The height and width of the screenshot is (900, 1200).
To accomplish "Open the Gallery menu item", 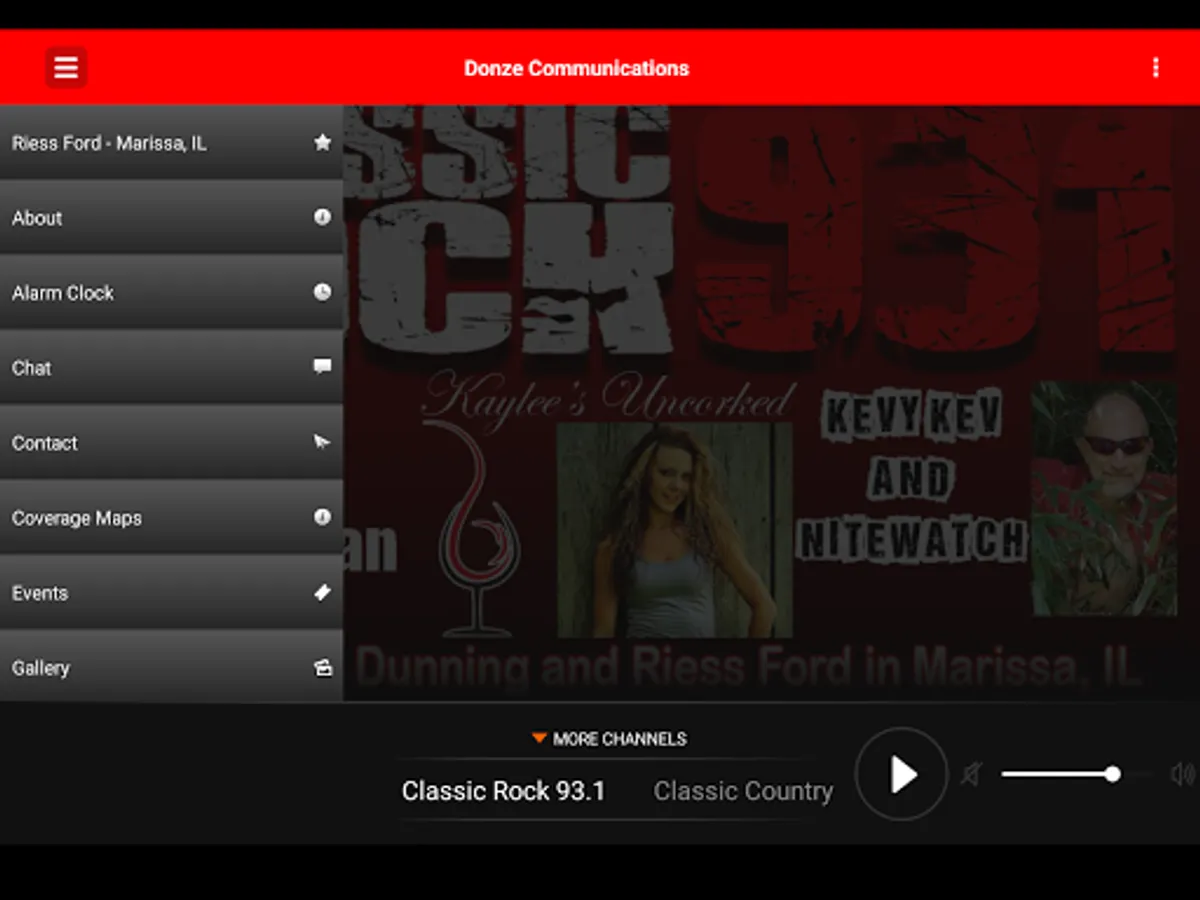I will pyautogui.click(x=171, y=666).
